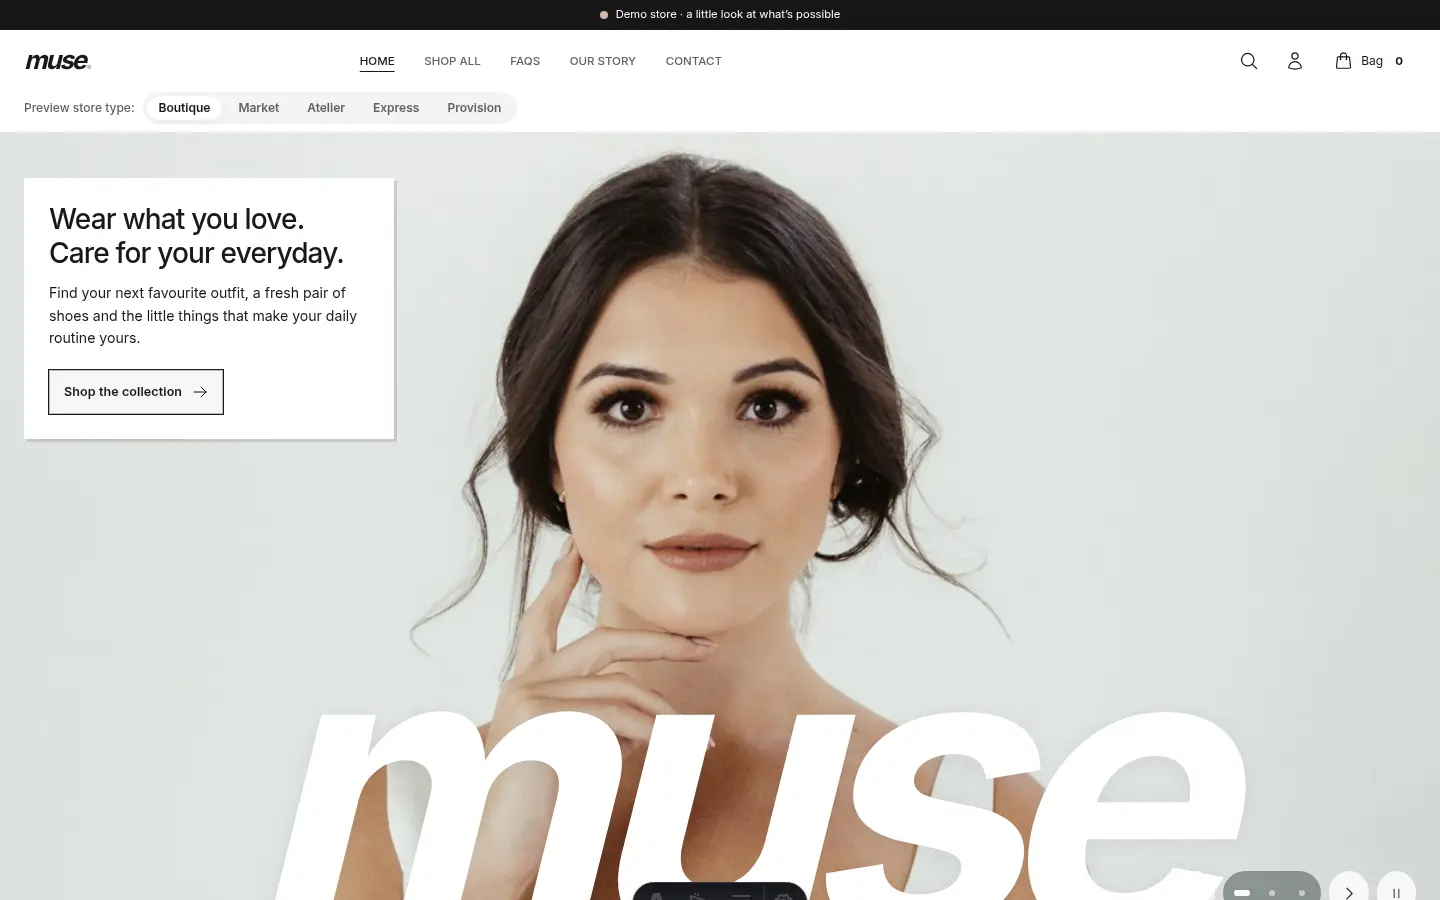Switch preview to Express store type

[x=396, y=108]
